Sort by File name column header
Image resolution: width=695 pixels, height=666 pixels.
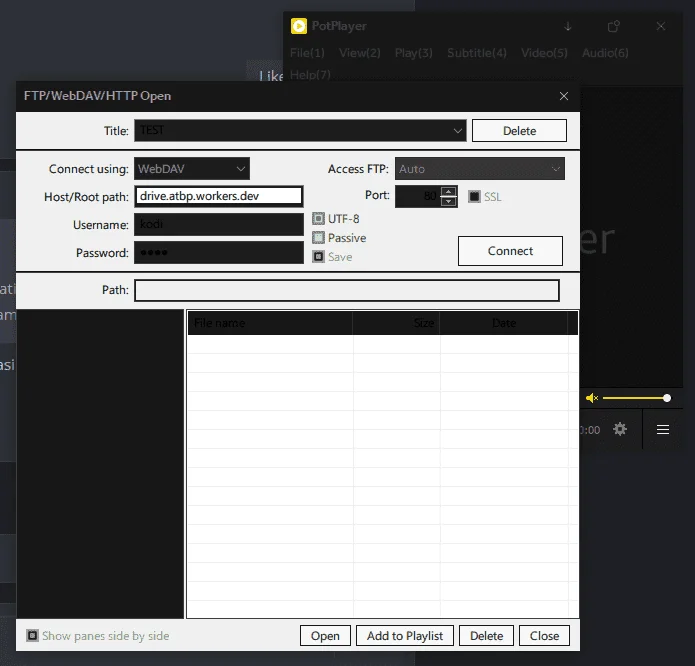[270, 323]
